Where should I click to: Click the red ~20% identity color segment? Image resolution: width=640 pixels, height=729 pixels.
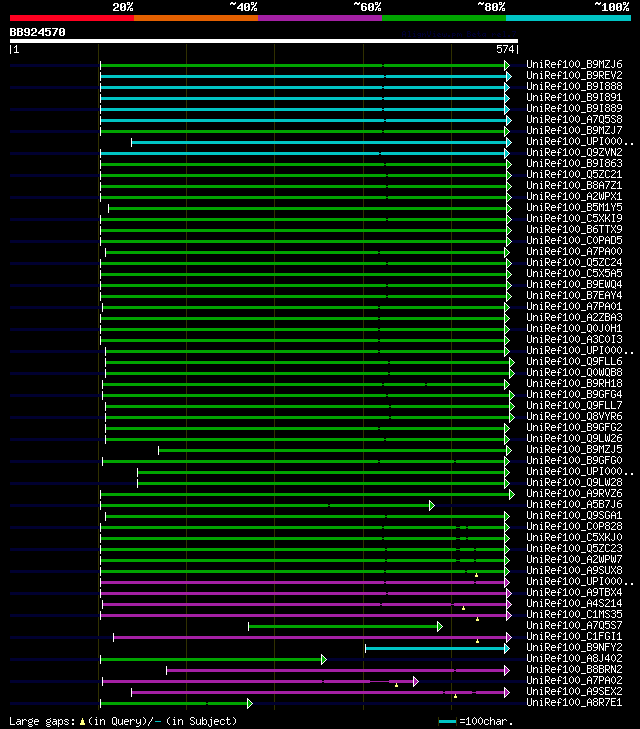[72, 18]
